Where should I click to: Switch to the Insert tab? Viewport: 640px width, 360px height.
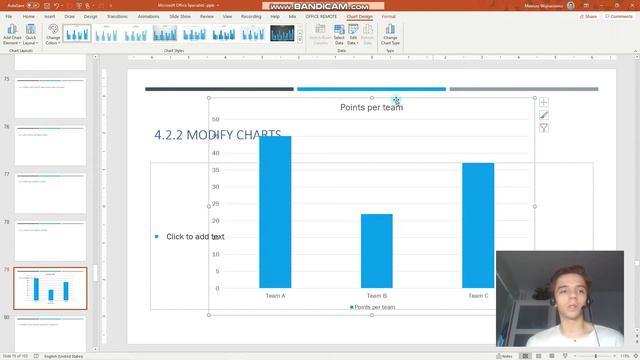50,16
